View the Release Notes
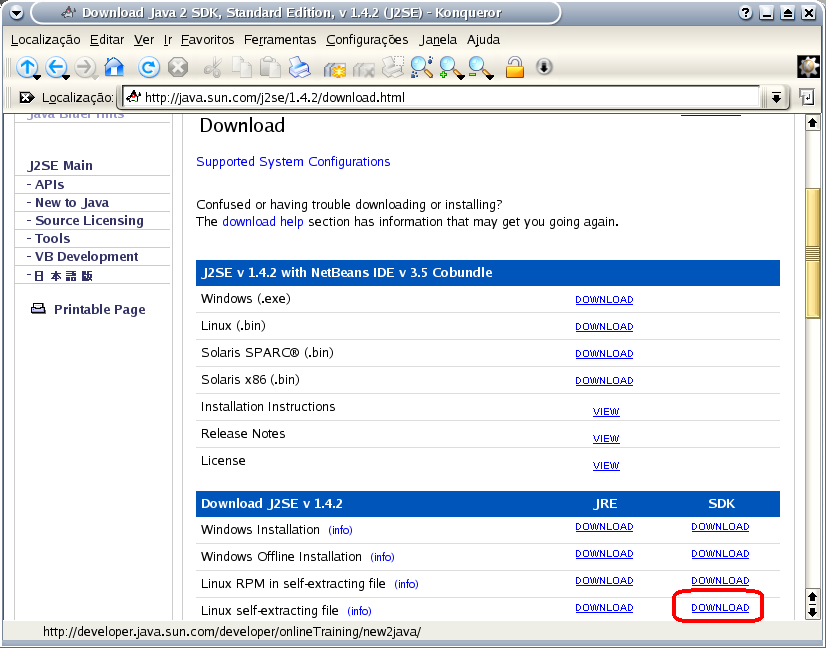 (606, 438)
